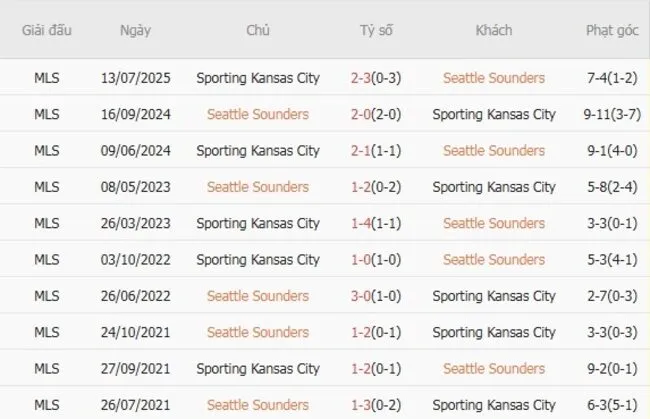Open Seattle Sounders link in 13/07/2025 row
The width and height of the screenshot is (650, 419).
pos(494,78)
